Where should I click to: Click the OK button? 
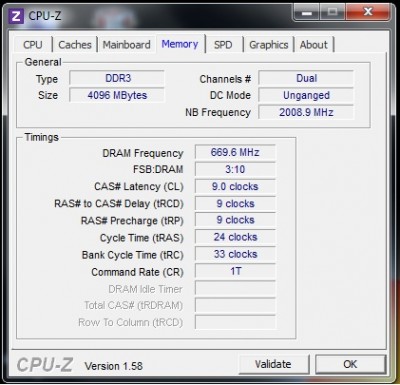pos(350,364)
